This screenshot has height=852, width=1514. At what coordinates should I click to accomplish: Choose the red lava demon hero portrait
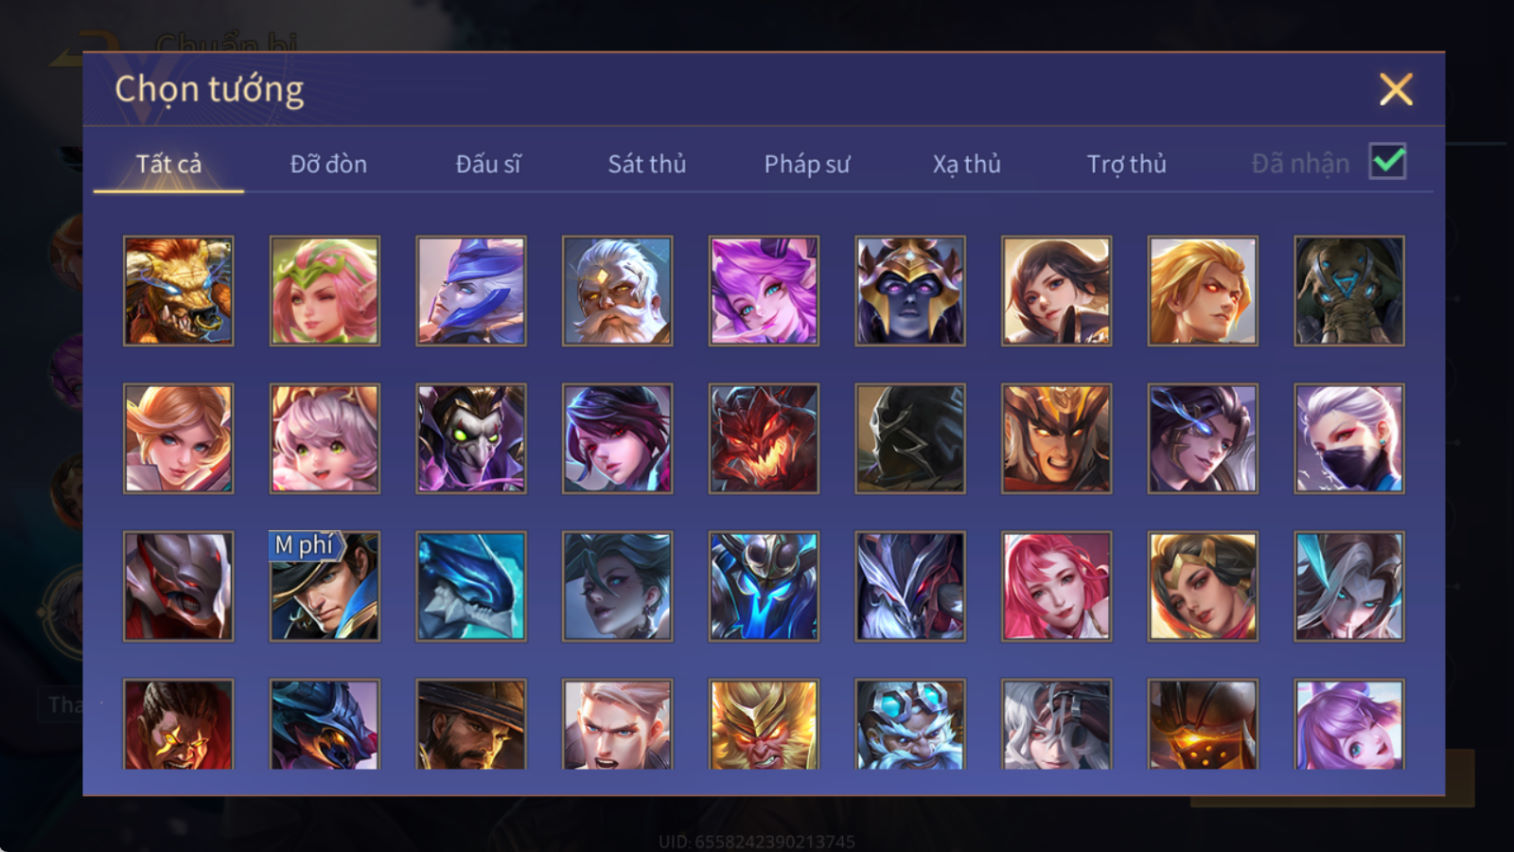coord(764,438)
